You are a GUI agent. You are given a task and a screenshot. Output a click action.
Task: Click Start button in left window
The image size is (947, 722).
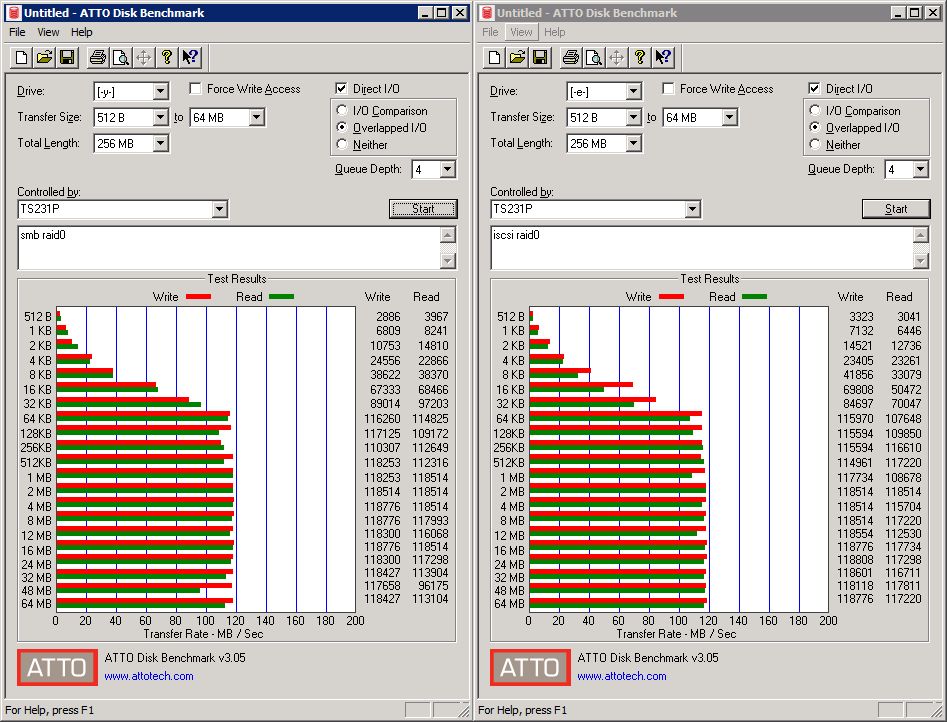(423, 209)
